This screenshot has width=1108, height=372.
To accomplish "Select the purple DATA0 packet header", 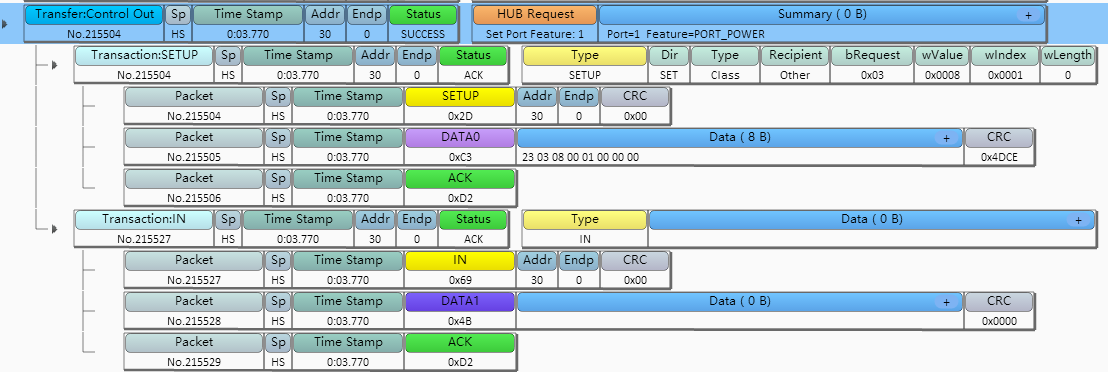I will click(459, 137).
